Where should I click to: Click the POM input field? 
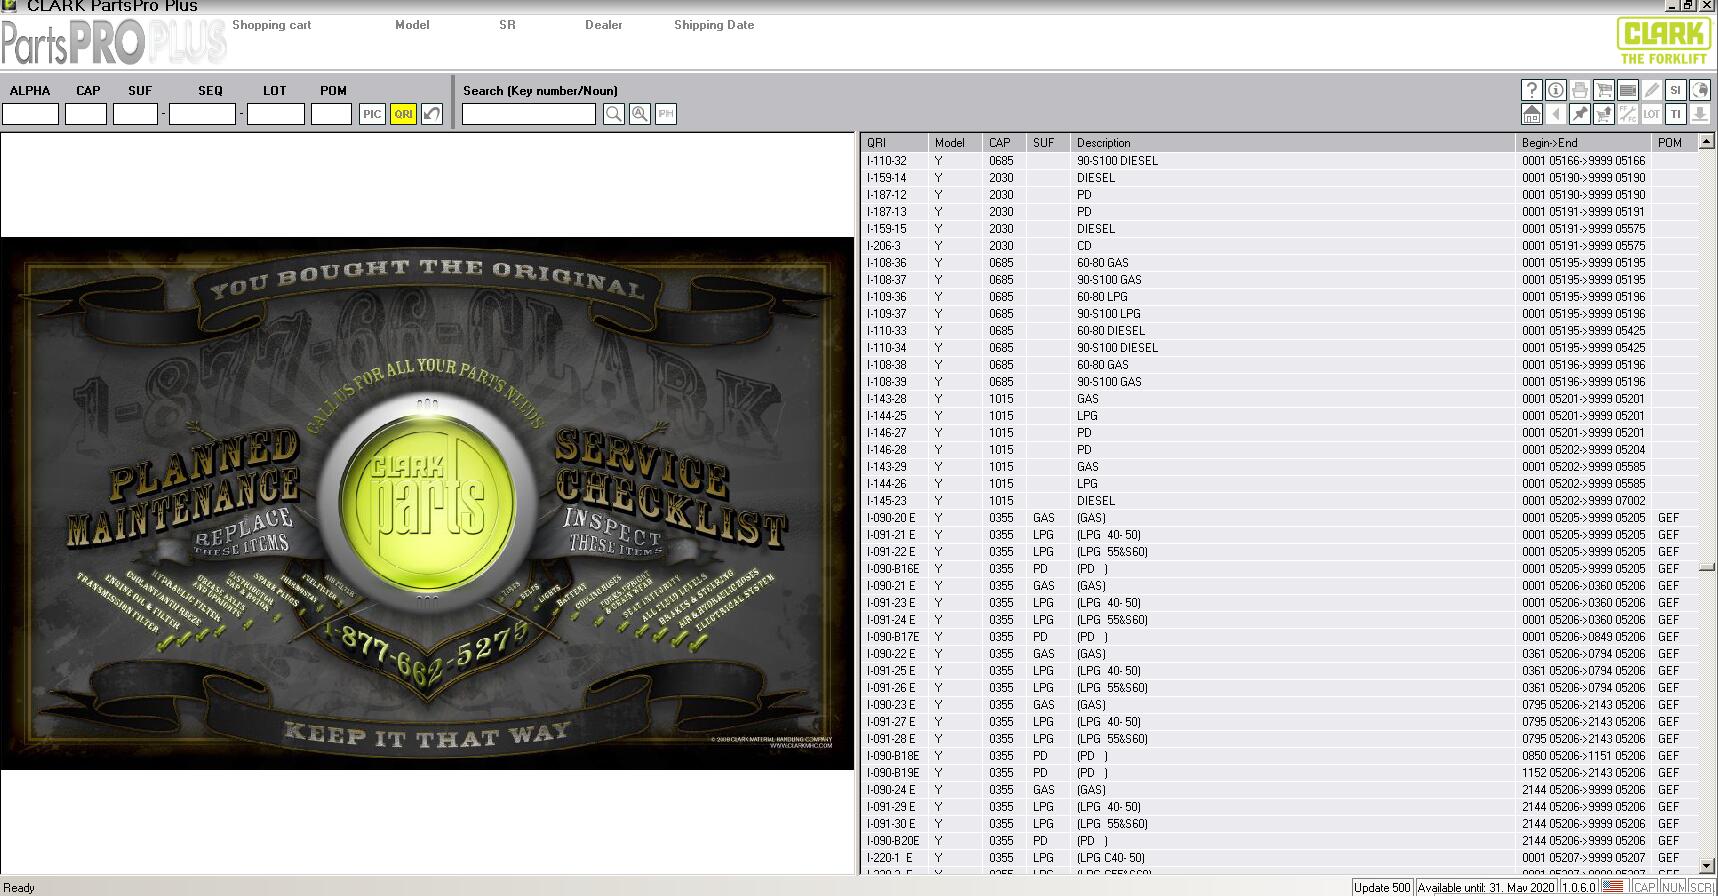331,114
